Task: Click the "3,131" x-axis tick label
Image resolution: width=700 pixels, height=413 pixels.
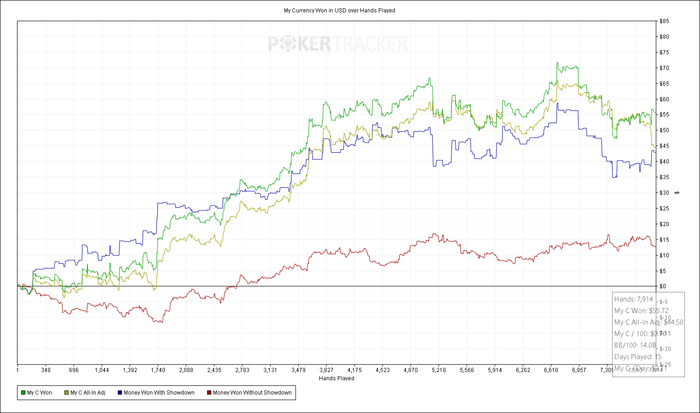Action: pyautogui.click(x=270, y=370)
